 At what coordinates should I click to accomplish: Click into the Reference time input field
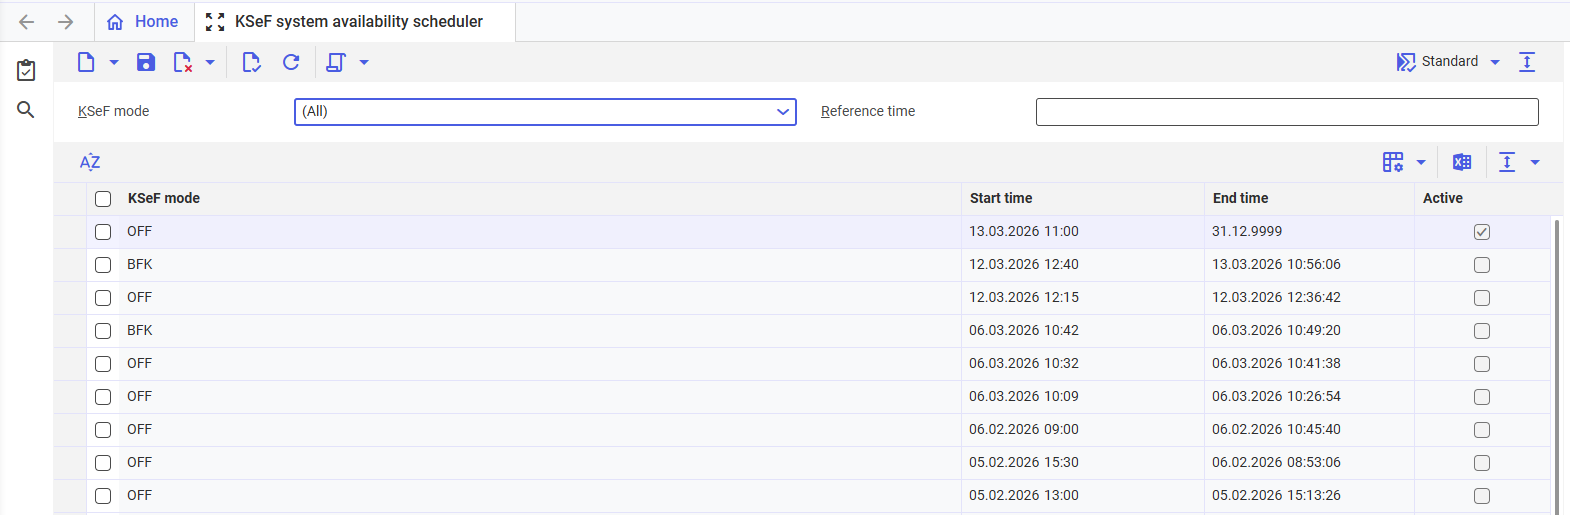point(1286,112)
